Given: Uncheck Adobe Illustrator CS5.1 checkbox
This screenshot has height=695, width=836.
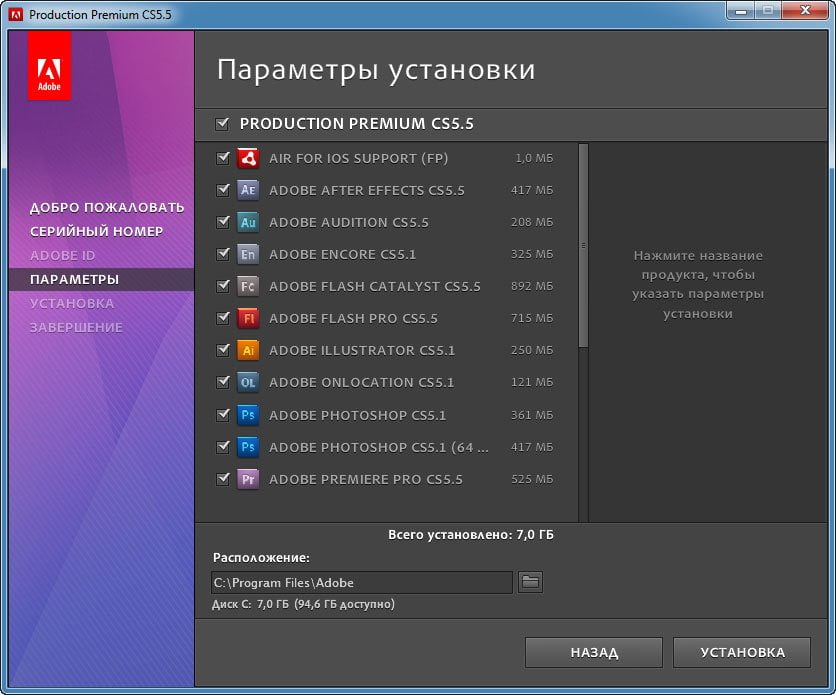Looking at the screenshot, I should tap(223, 350).
